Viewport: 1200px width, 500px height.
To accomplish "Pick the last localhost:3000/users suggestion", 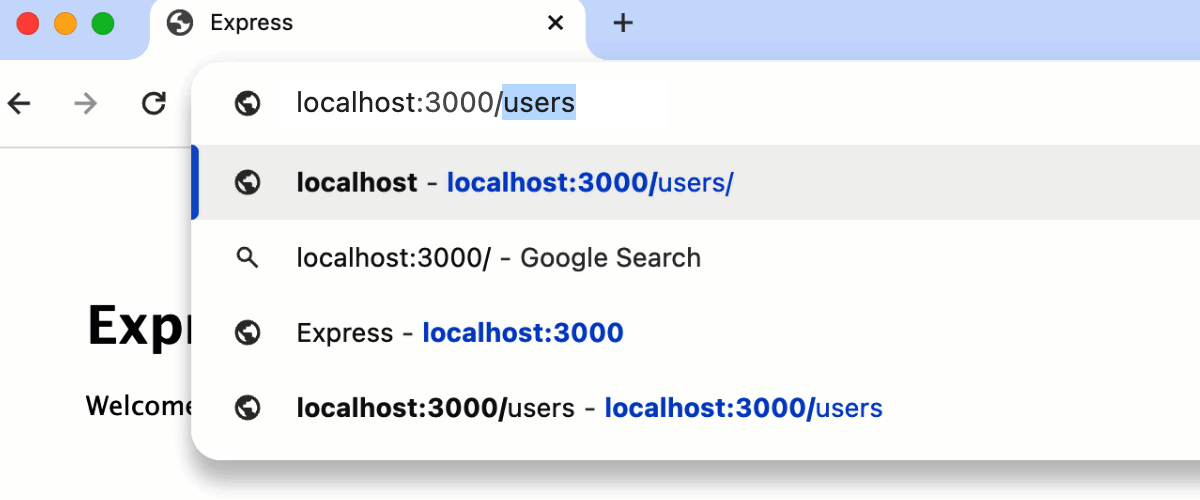I will pos(590,408).
